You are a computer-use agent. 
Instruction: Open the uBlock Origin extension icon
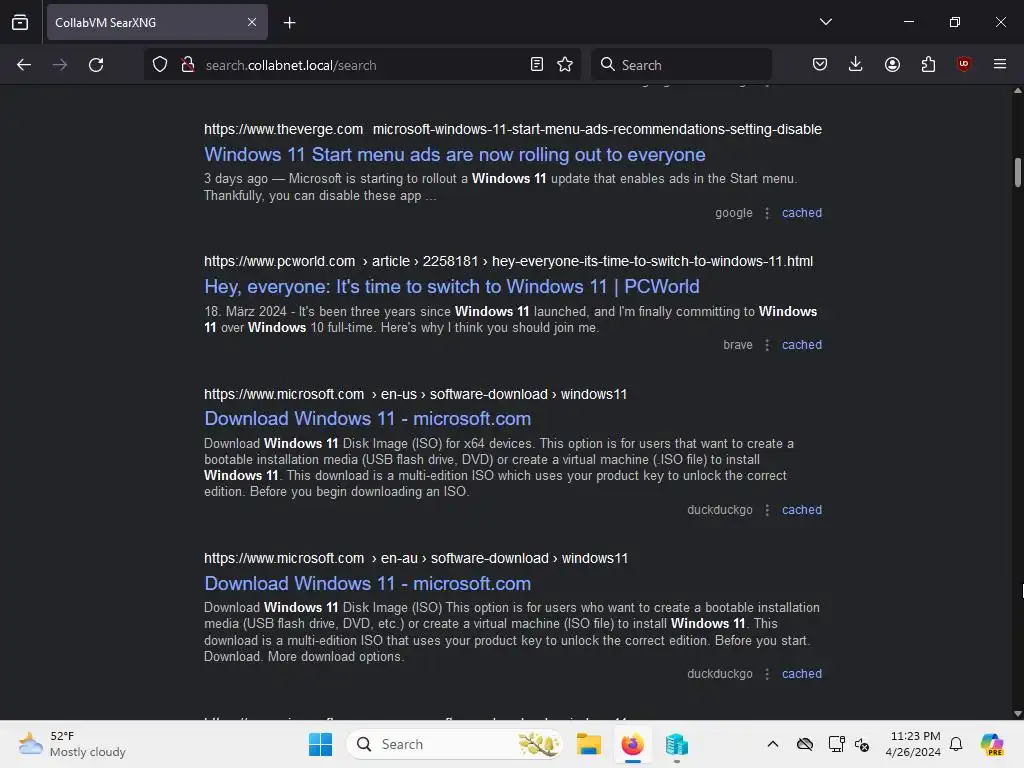(964, 65)
